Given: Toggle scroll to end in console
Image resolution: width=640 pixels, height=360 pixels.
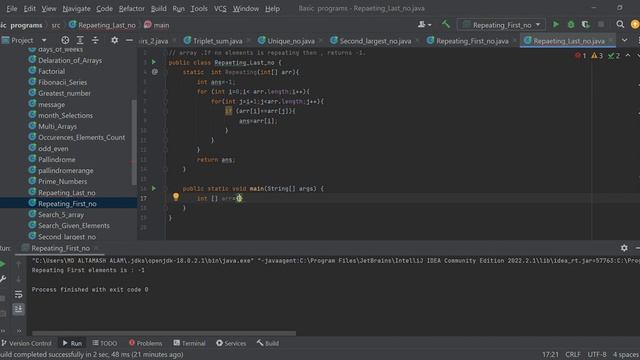Looking at the screenshot, I should pos(18,309).
